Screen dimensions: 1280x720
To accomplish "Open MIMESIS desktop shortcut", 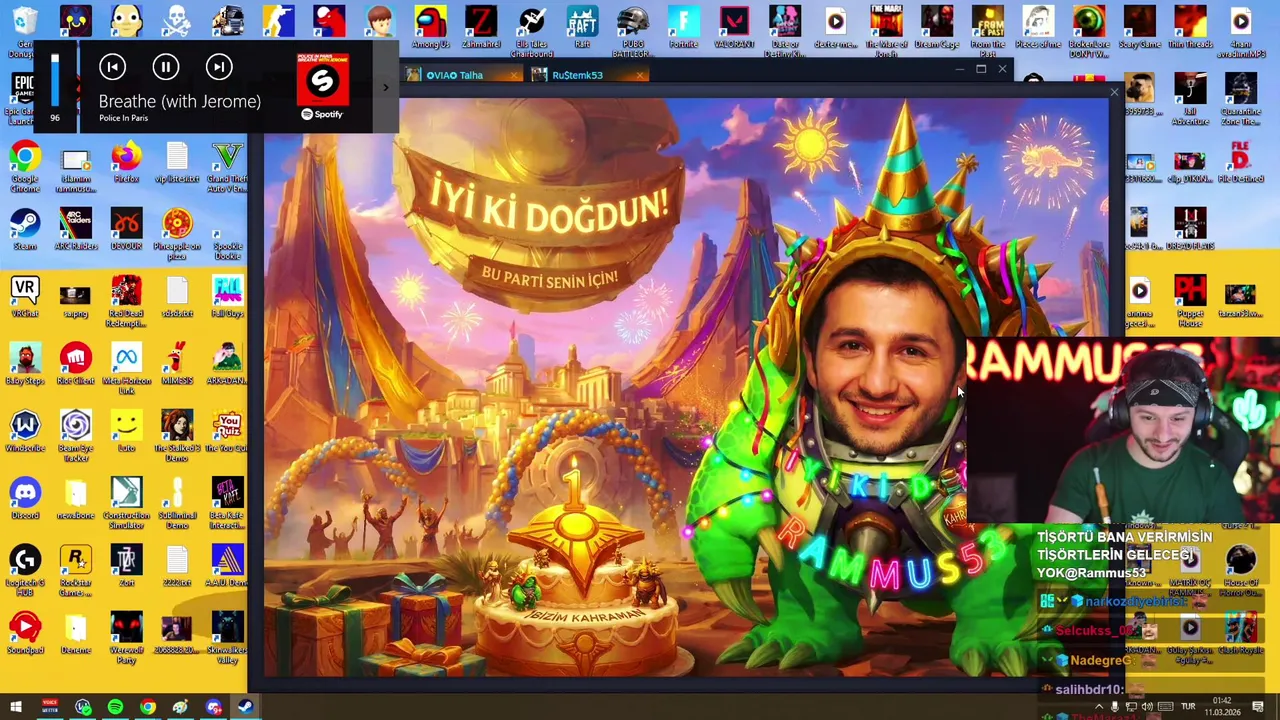I will [177, 365].
